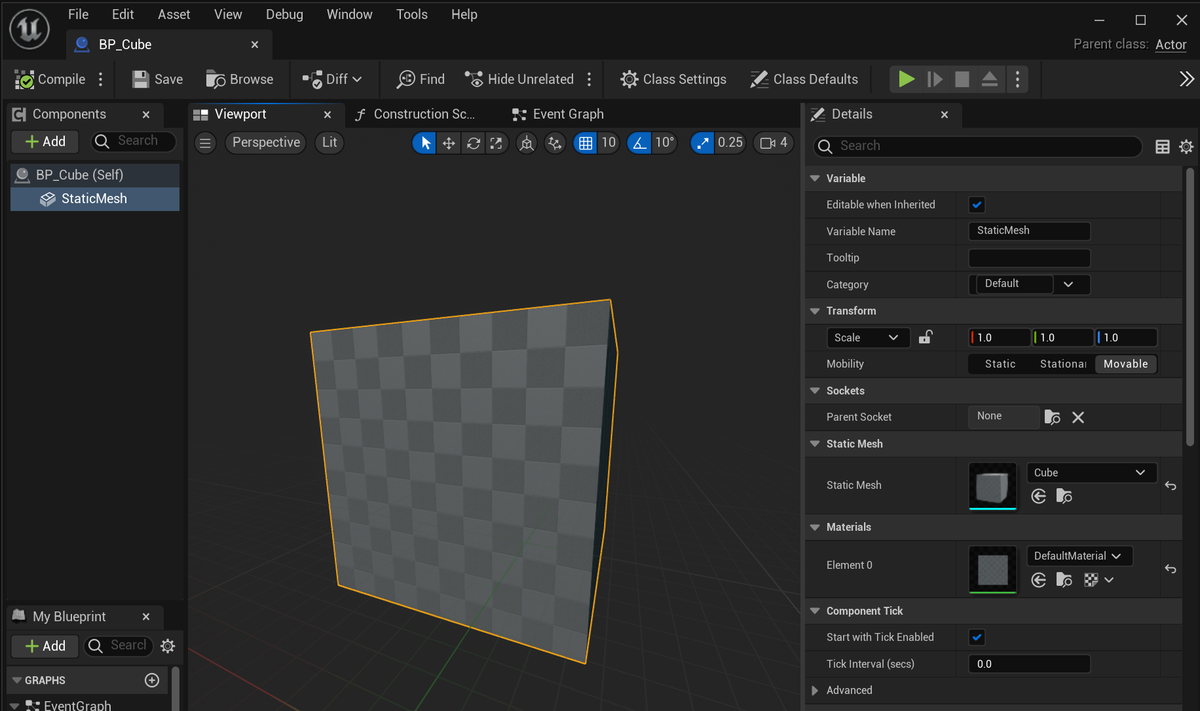The height and width of the screenshot is (711, 1200).
Task: Set Mobility to Static
Action: (1000, 364)
